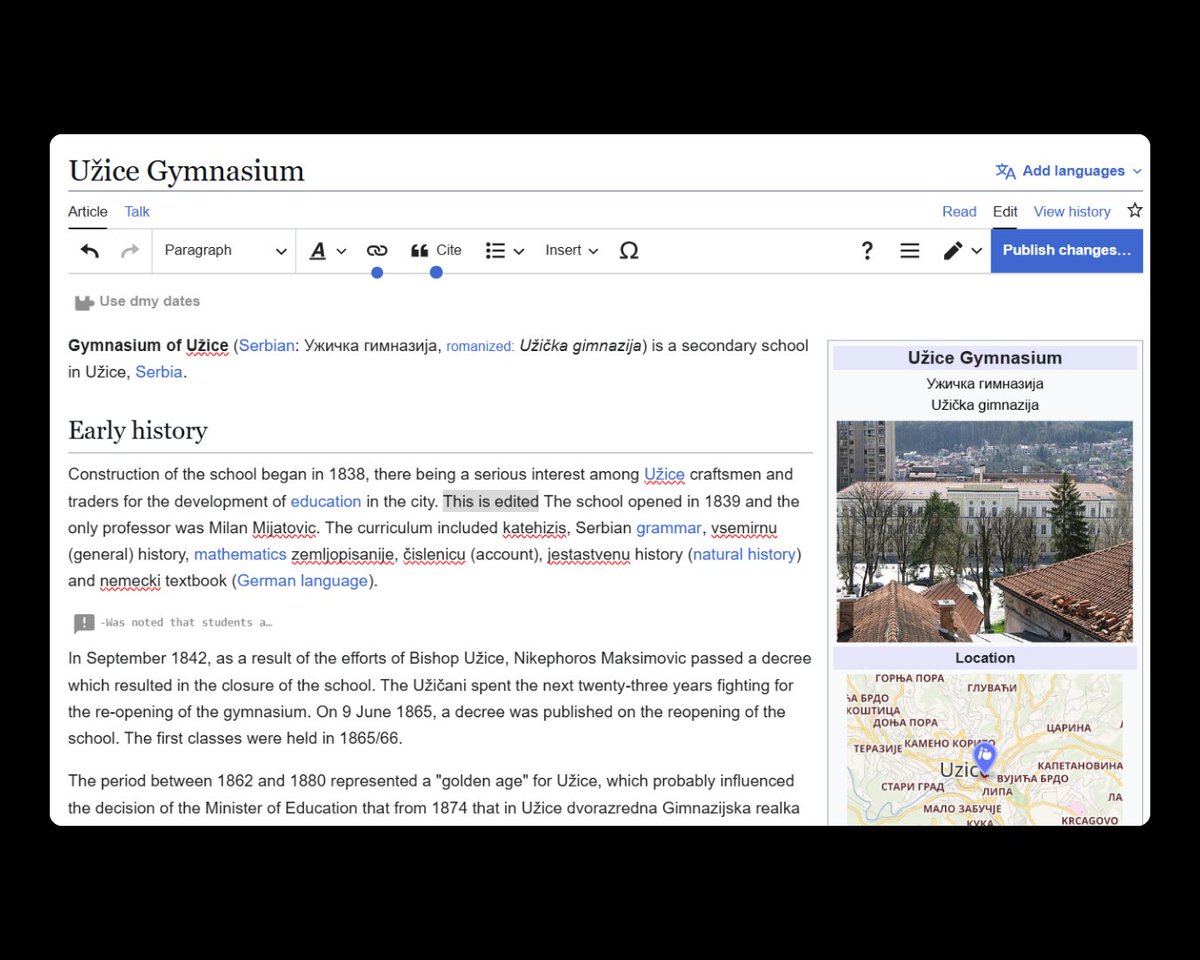Click the hidden comment exclamation icon
Image resolution: width=1200 pixels, height=960 pixels.
tap(84, 623)
